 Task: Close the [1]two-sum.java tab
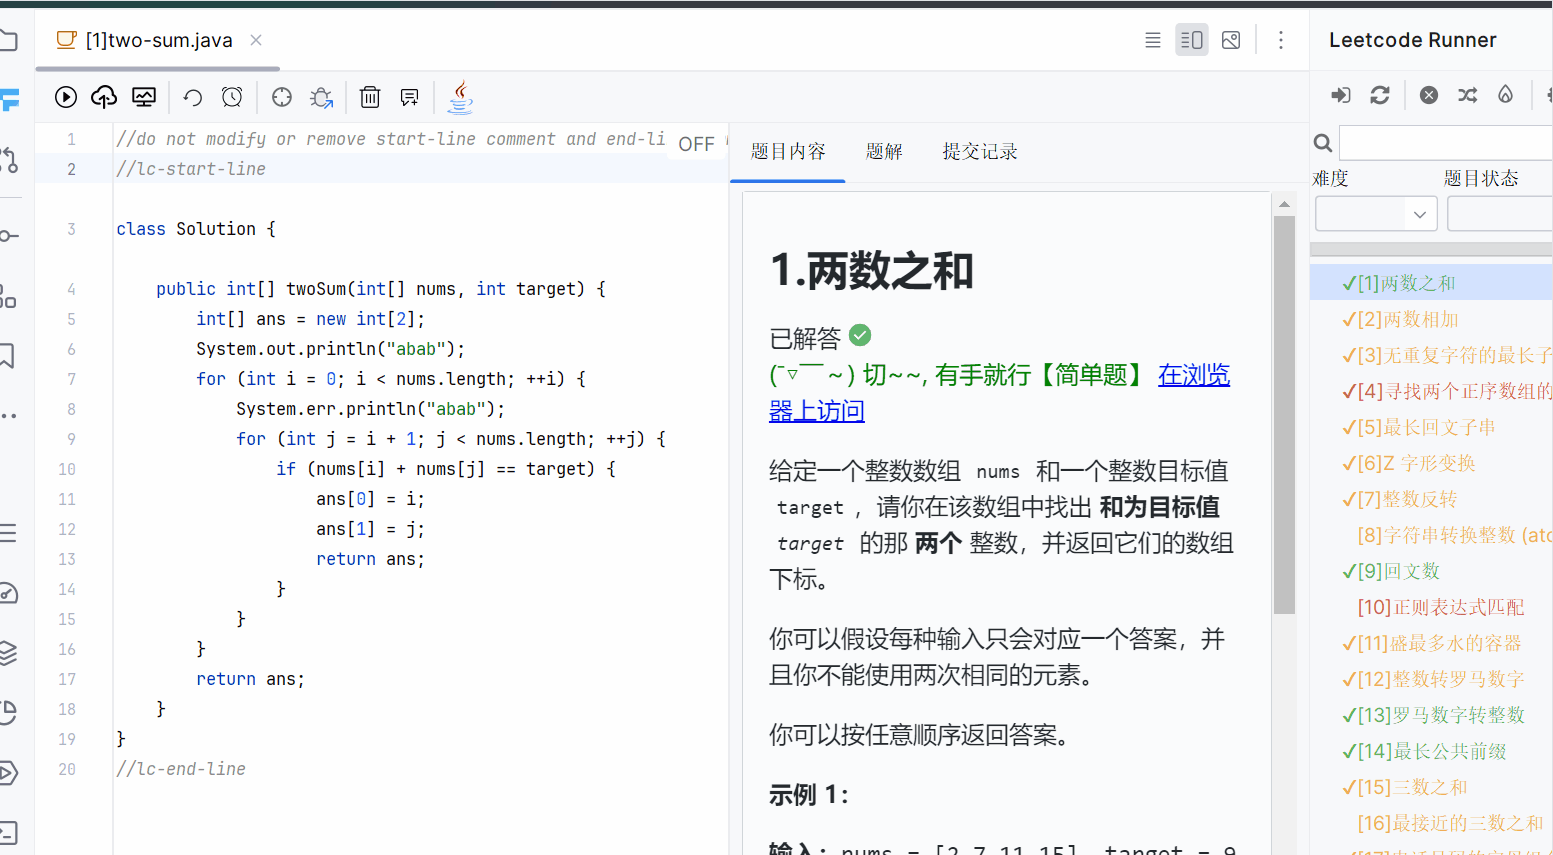[x=256, y=40]
